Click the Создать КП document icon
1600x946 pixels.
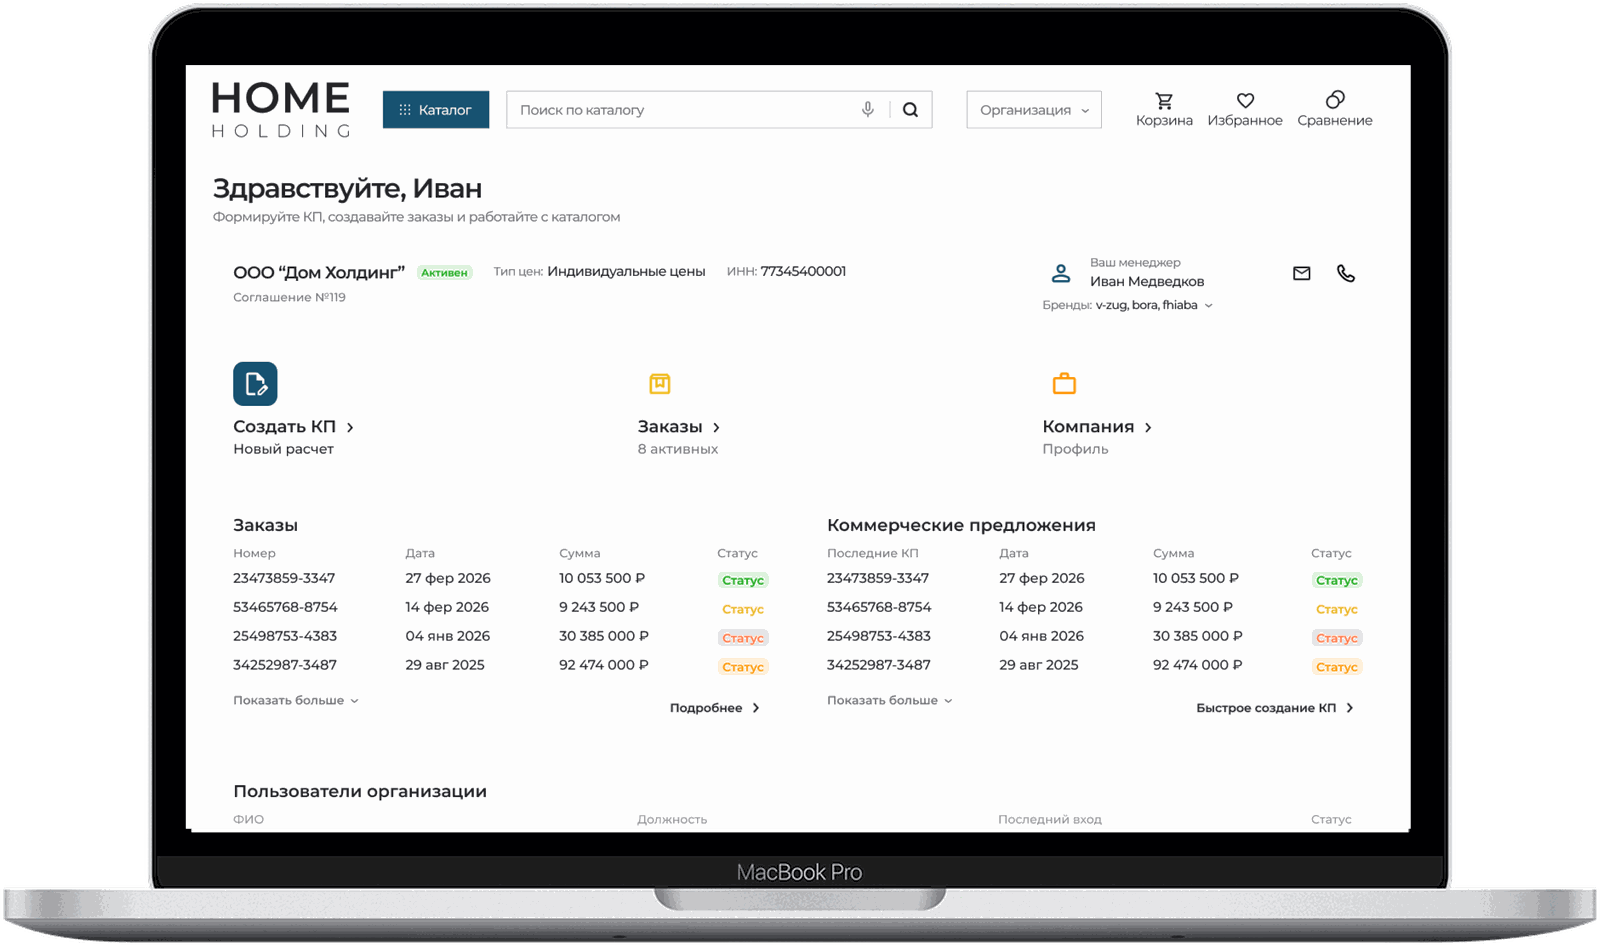coord(255,384)
